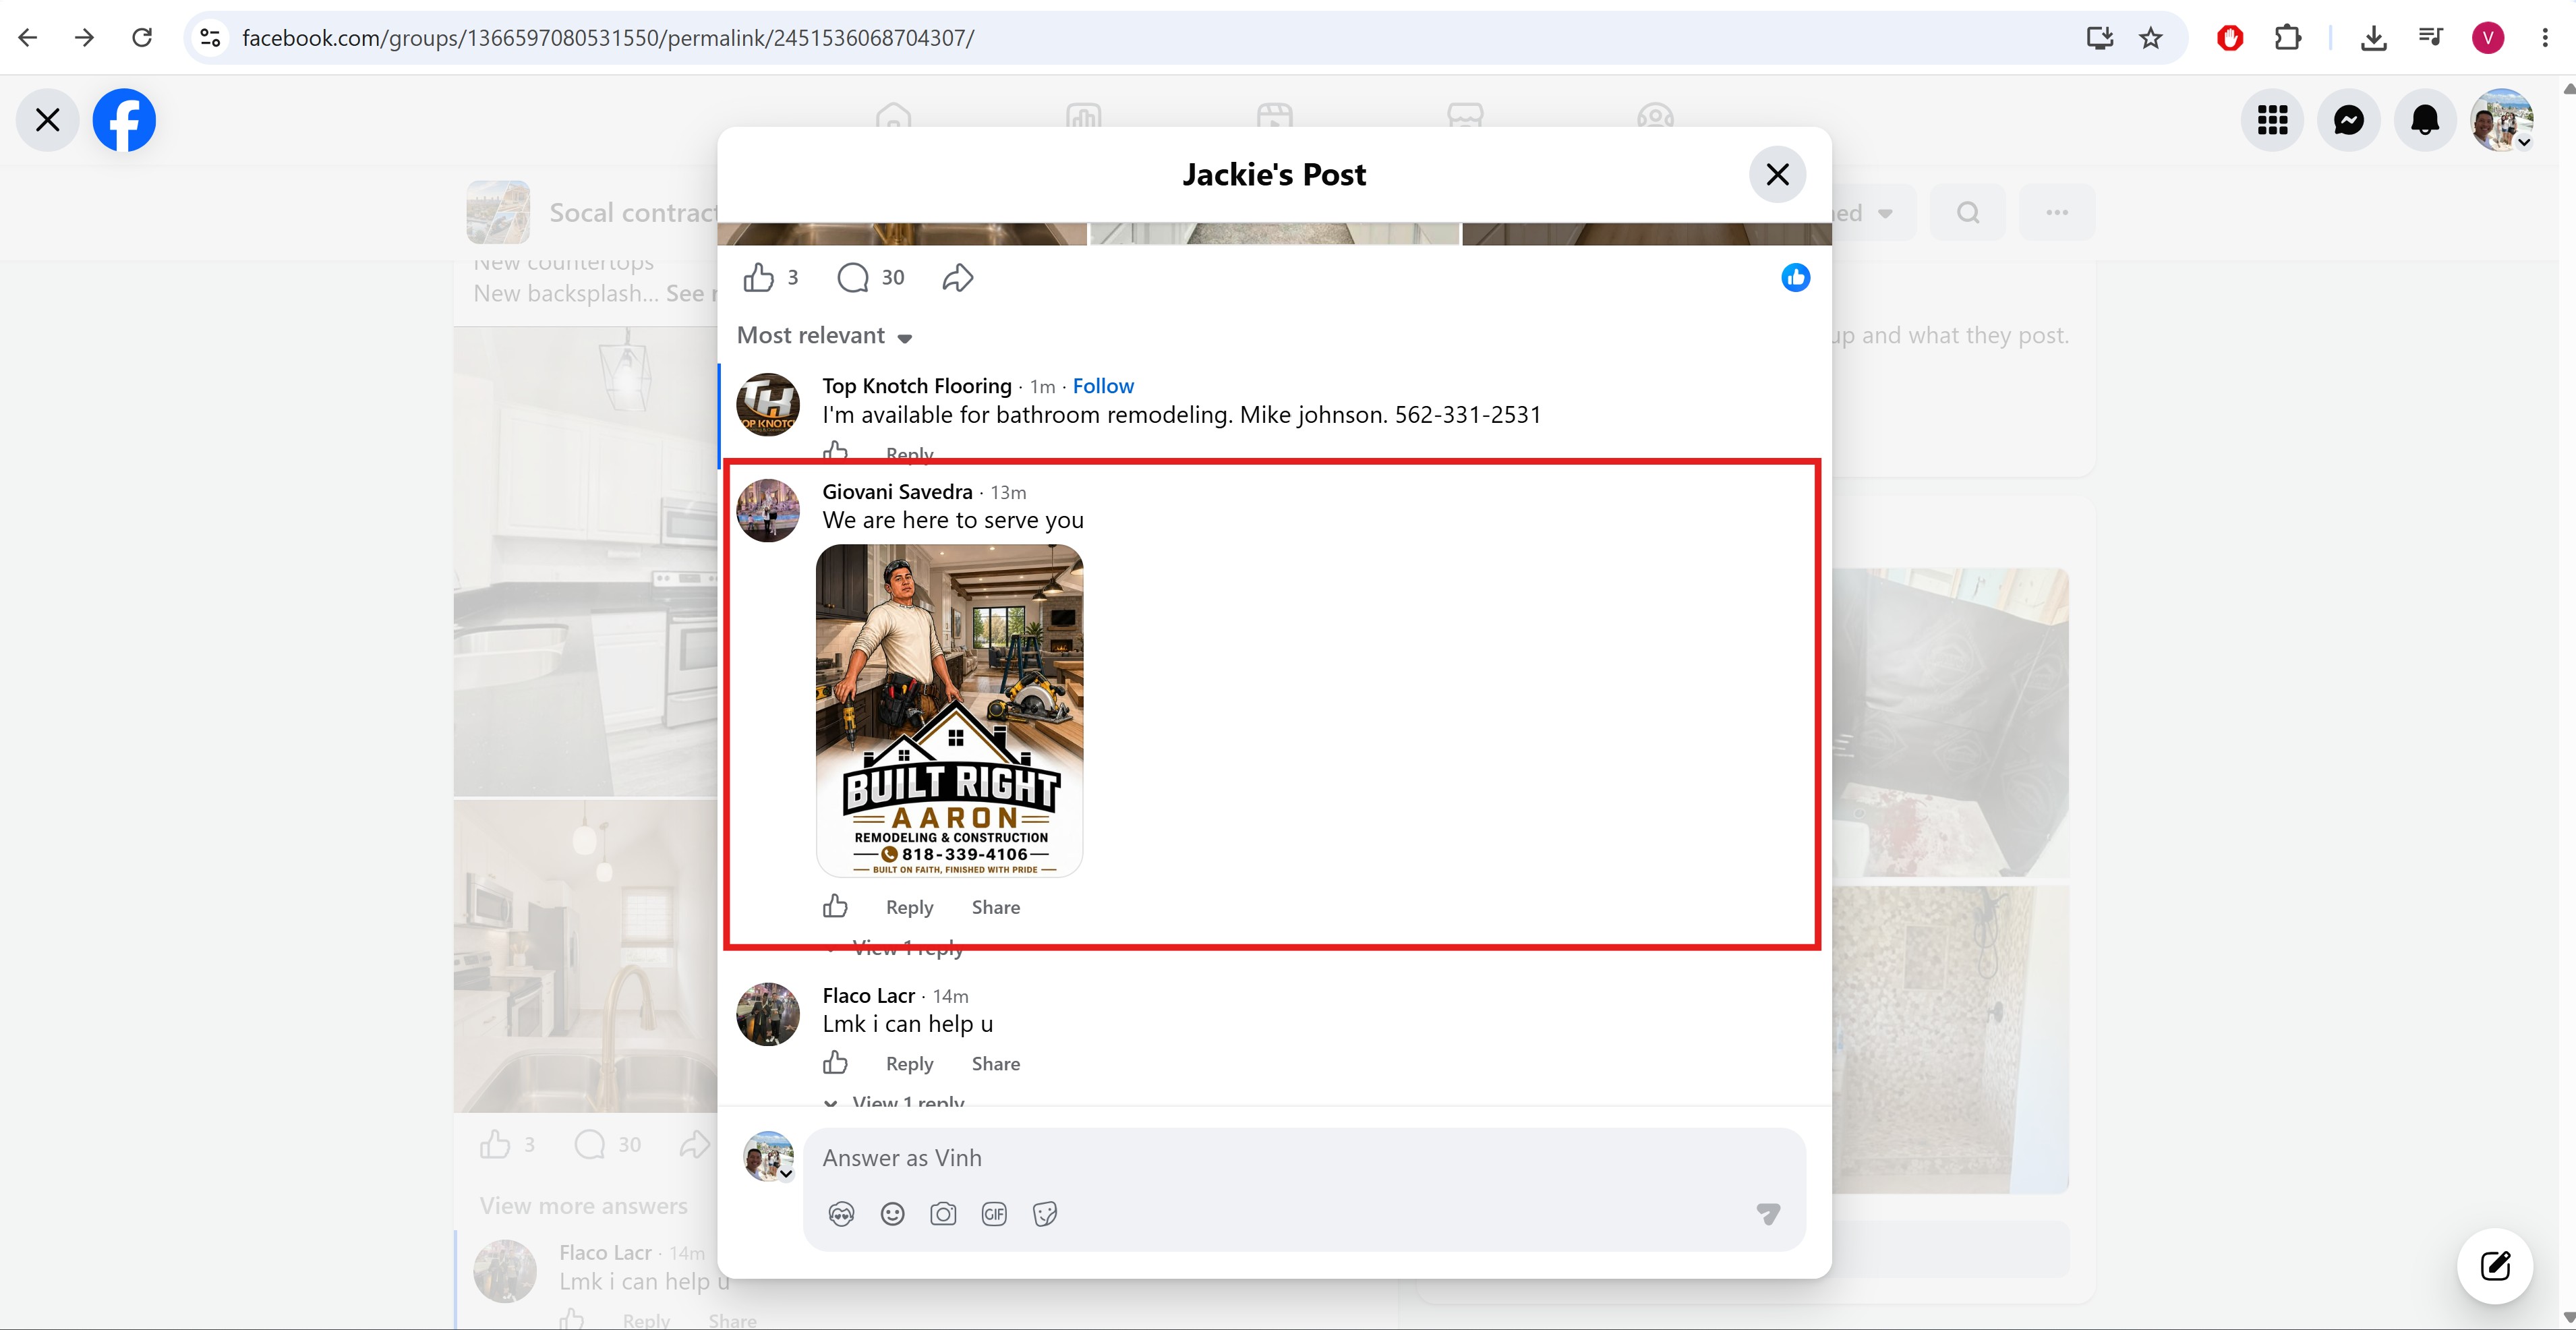
Task: Like Flaco Lacr's comment in dialog
Action: coord(835,1063)
